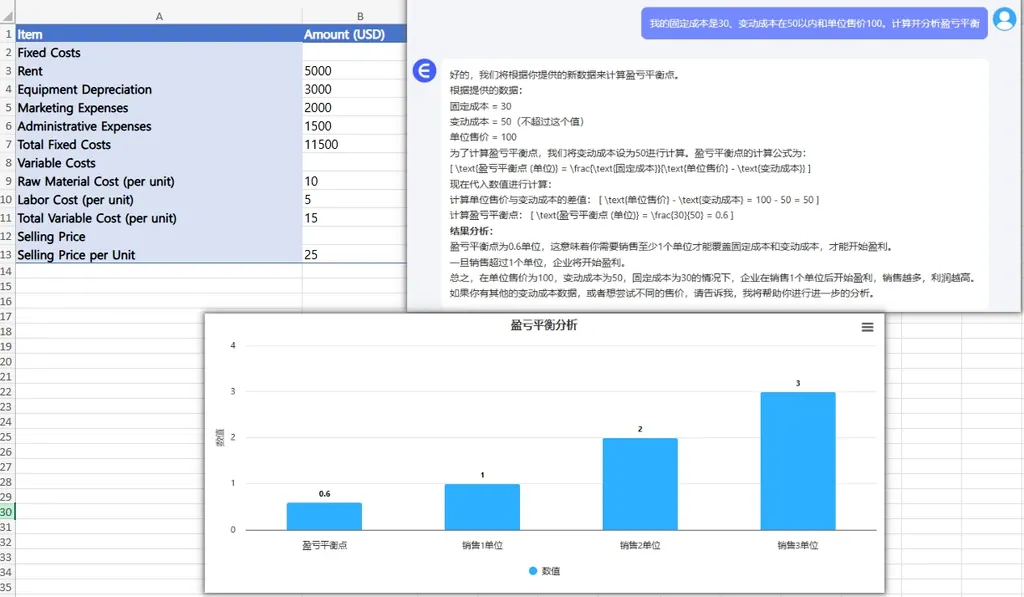This screenshot has width=1024, height=597.
Task: Click the 销售3单位 bar in chart
Action: [x=797, y=461]
